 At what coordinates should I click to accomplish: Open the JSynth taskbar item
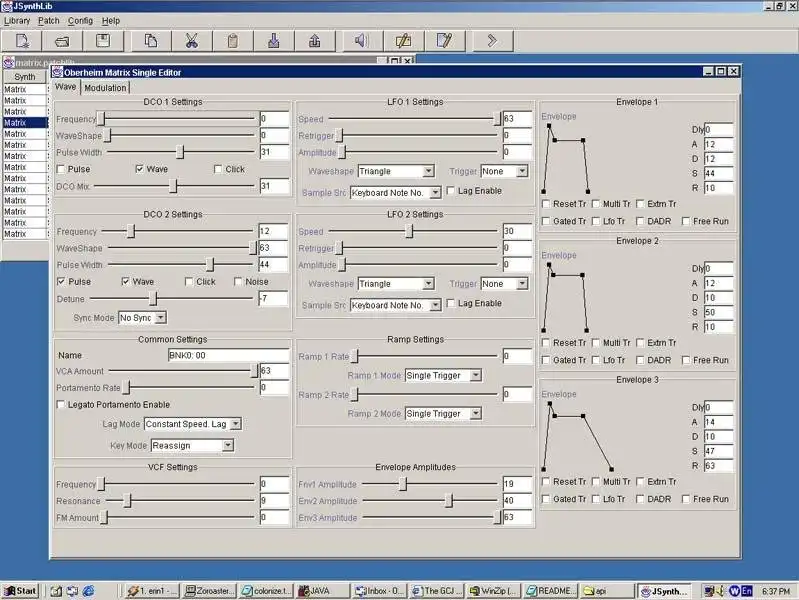click(664, 591)
